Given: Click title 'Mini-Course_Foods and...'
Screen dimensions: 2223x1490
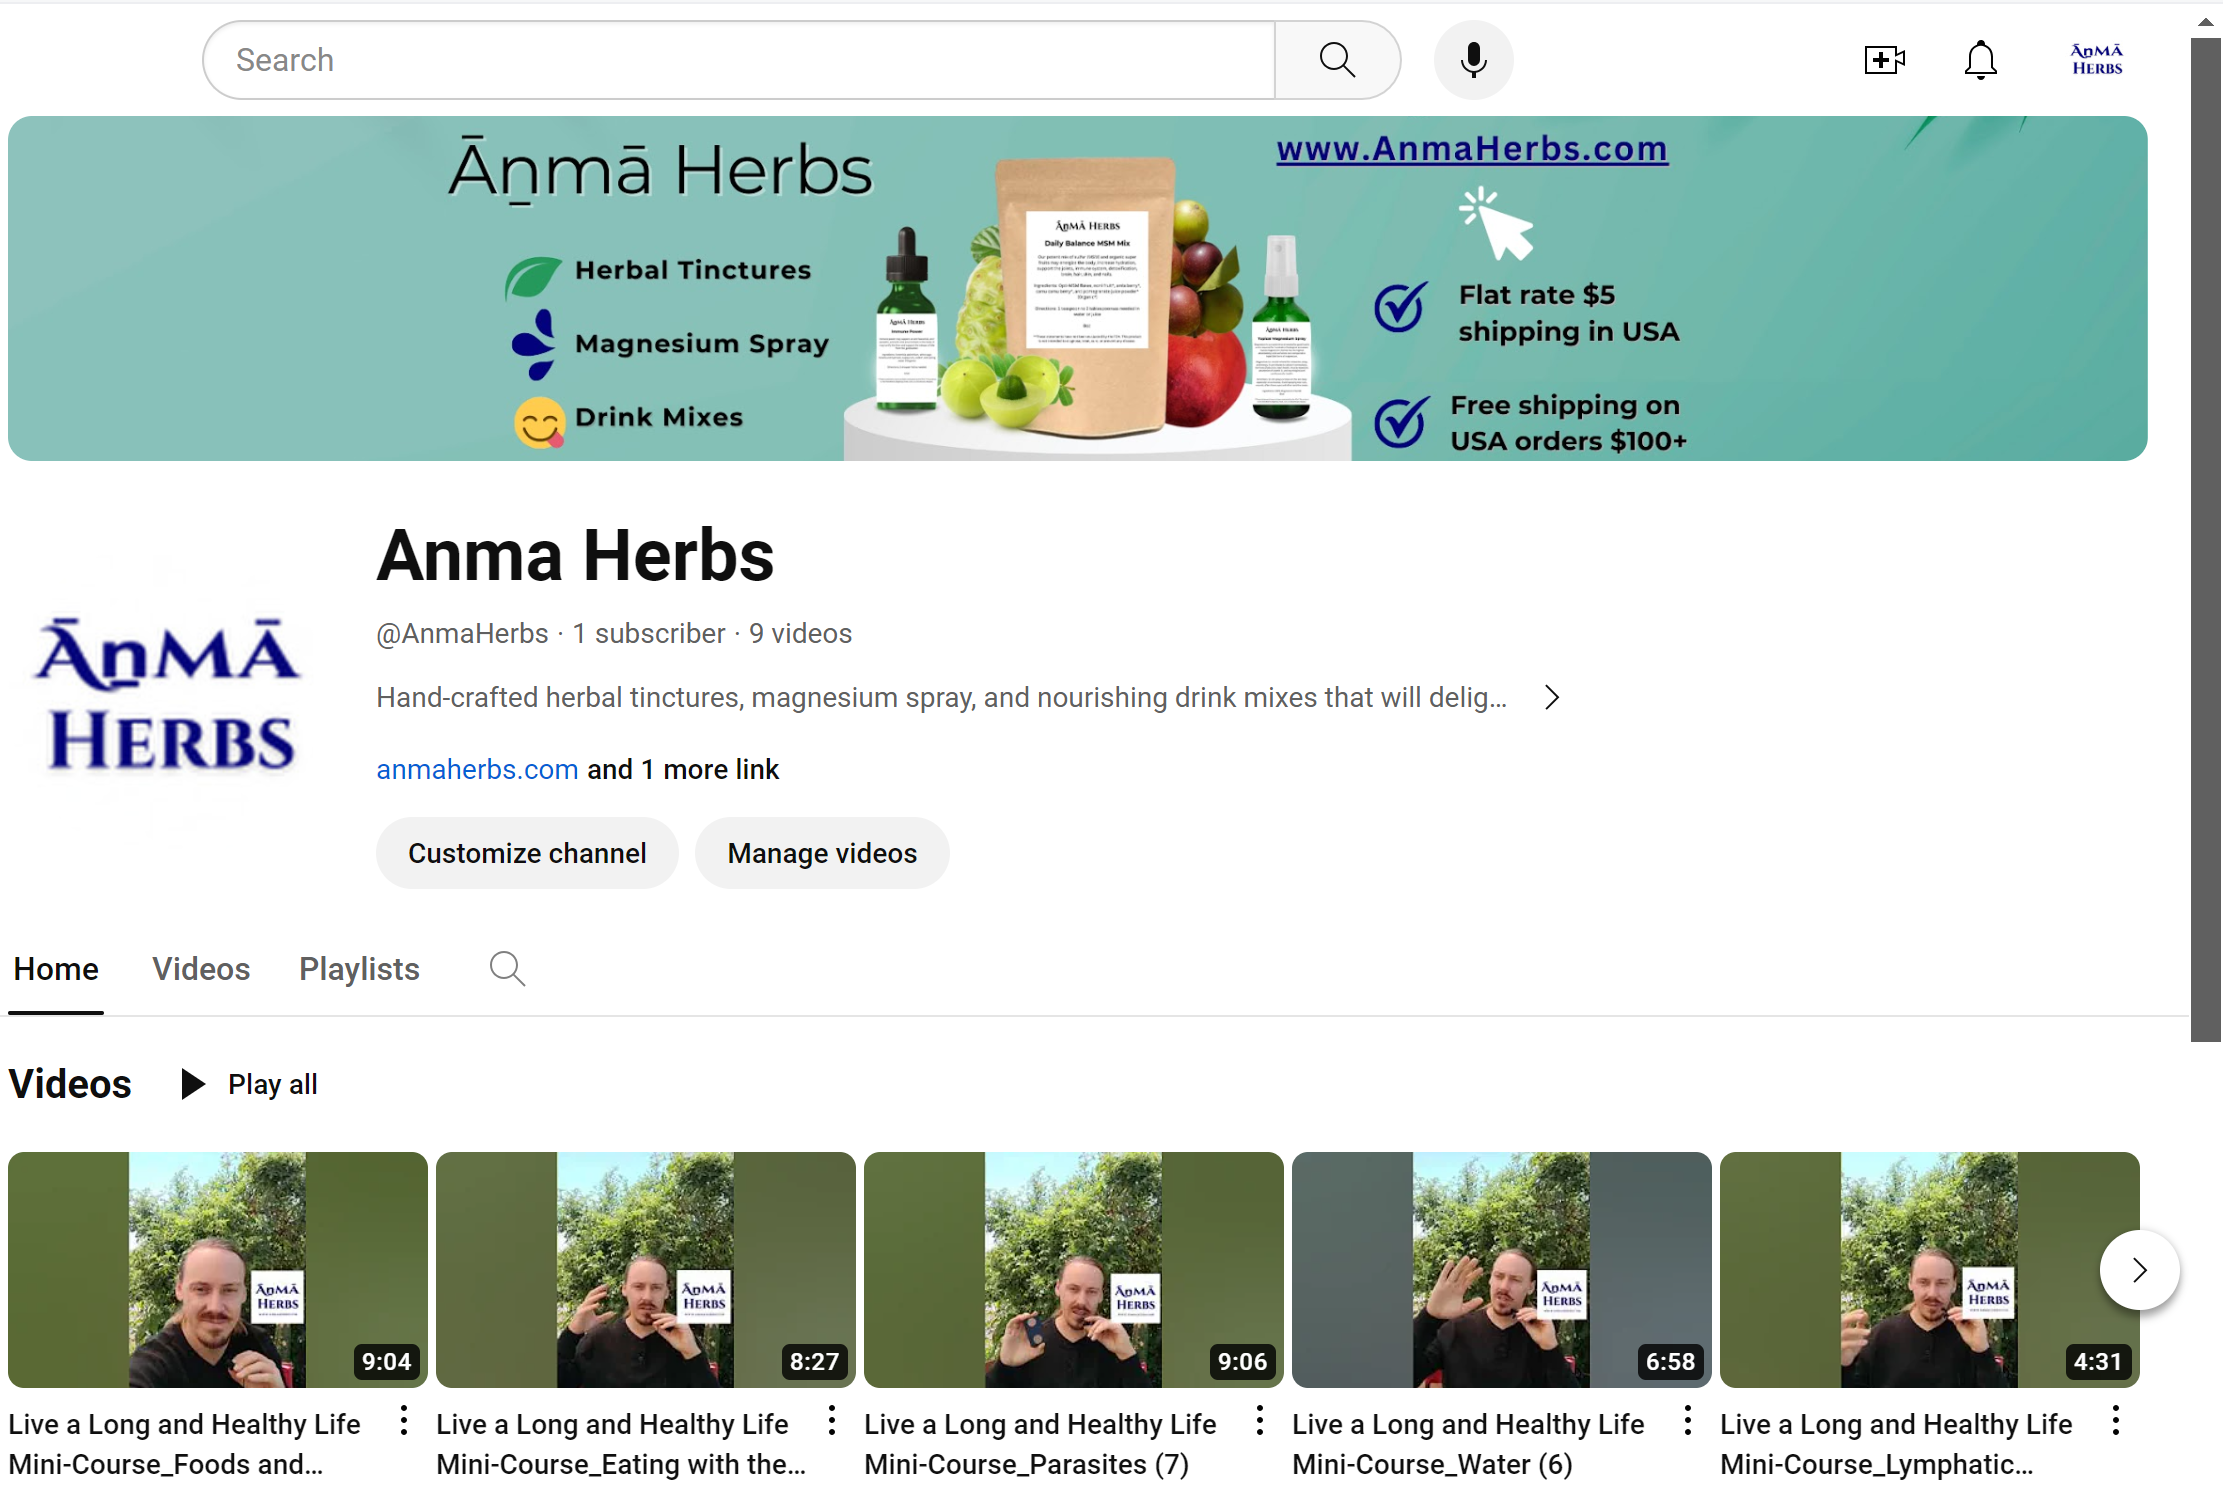Looking at the screenshot, I should 166,1464.
